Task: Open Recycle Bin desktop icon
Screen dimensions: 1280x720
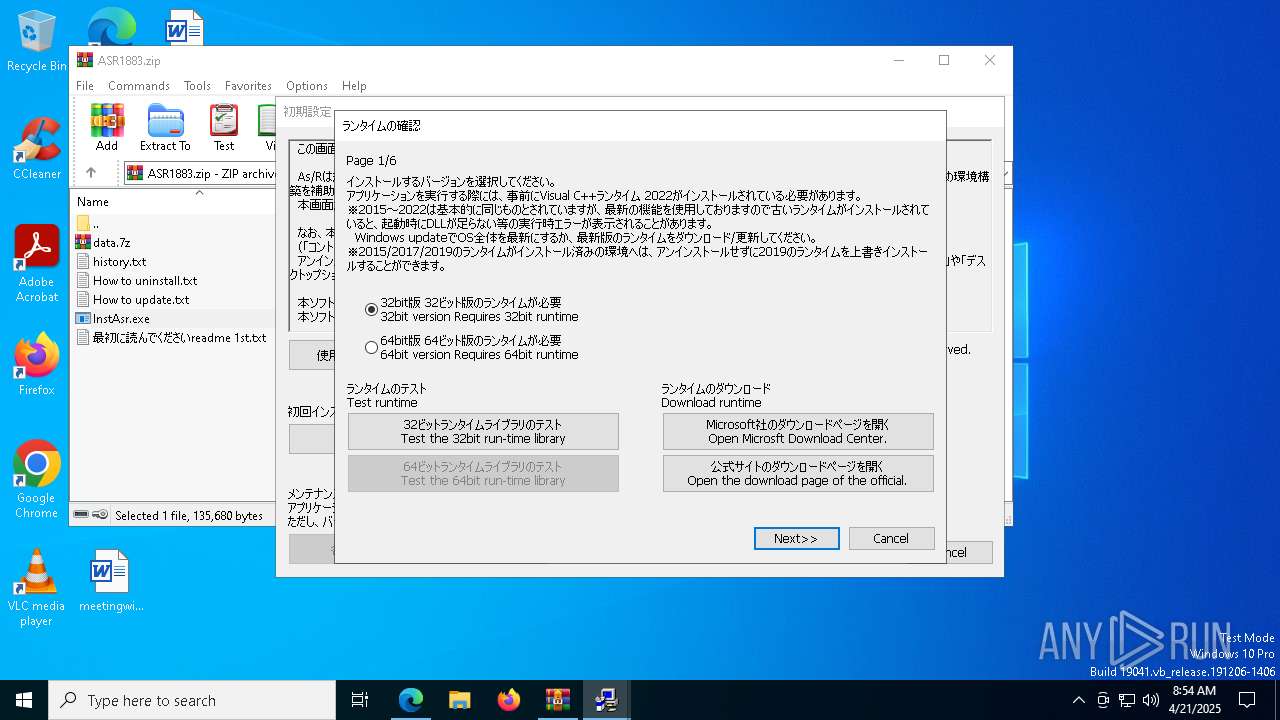Action: [x=36, y=42]
